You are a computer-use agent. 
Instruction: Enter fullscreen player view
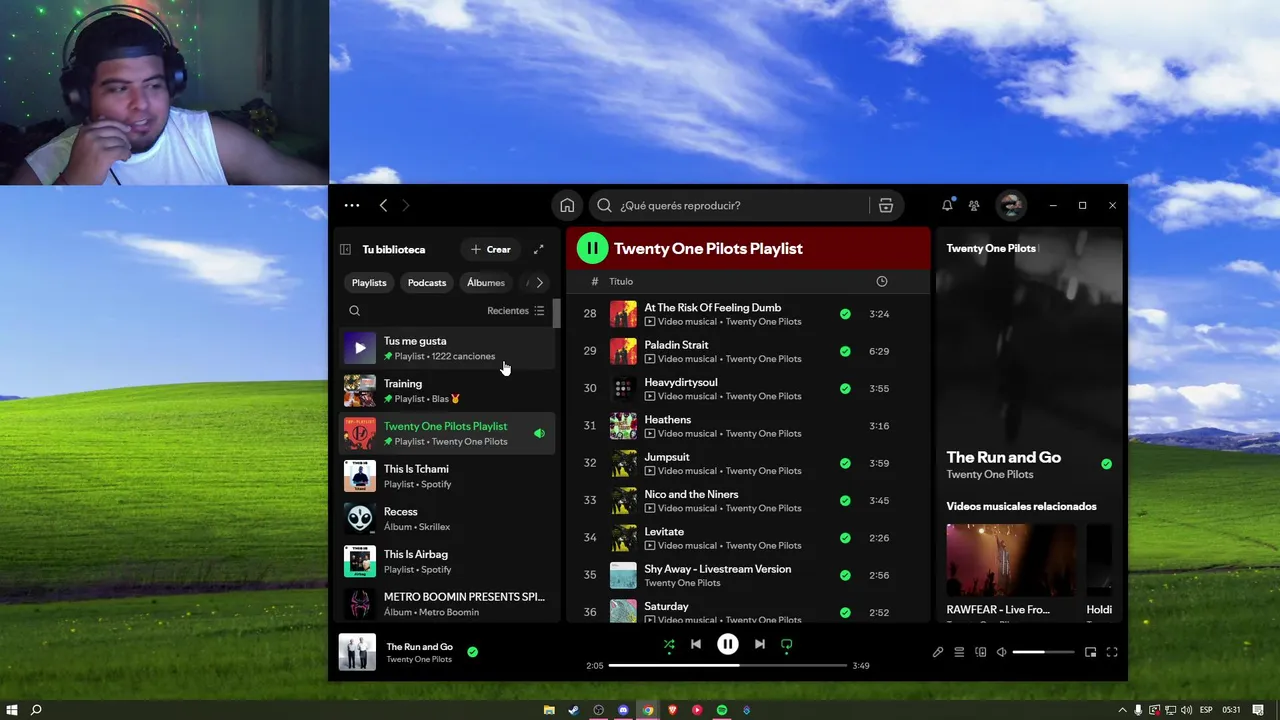click(1111, 652)
